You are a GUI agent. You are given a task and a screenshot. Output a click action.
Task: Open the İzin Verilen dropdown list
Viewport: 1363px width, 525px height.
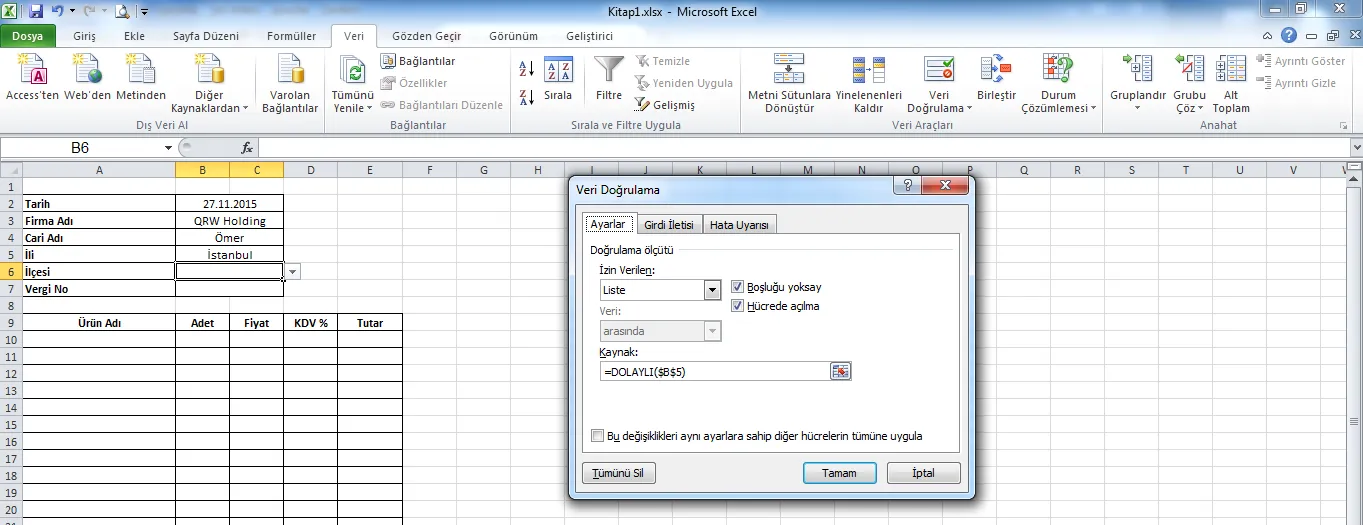pos(712,290)
